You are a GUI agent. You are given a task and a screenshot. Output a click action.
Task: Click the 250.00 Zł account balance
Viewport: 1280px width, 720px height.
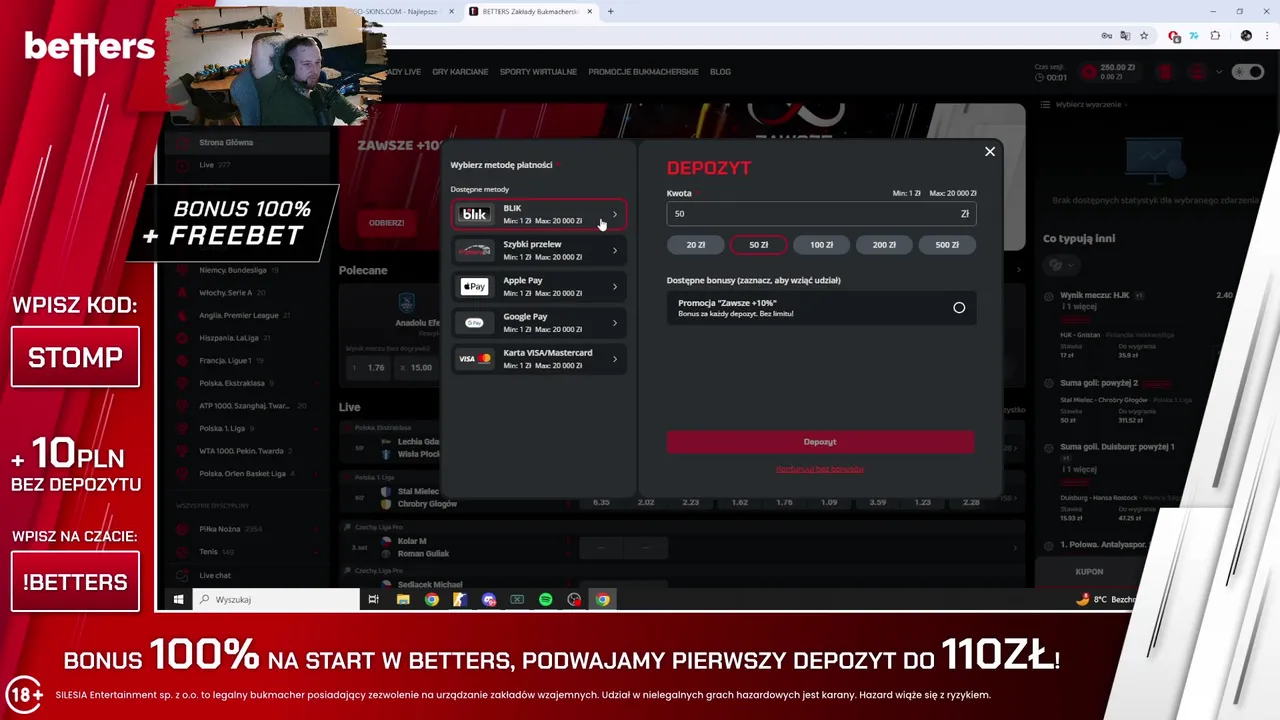click(1119, 68)
